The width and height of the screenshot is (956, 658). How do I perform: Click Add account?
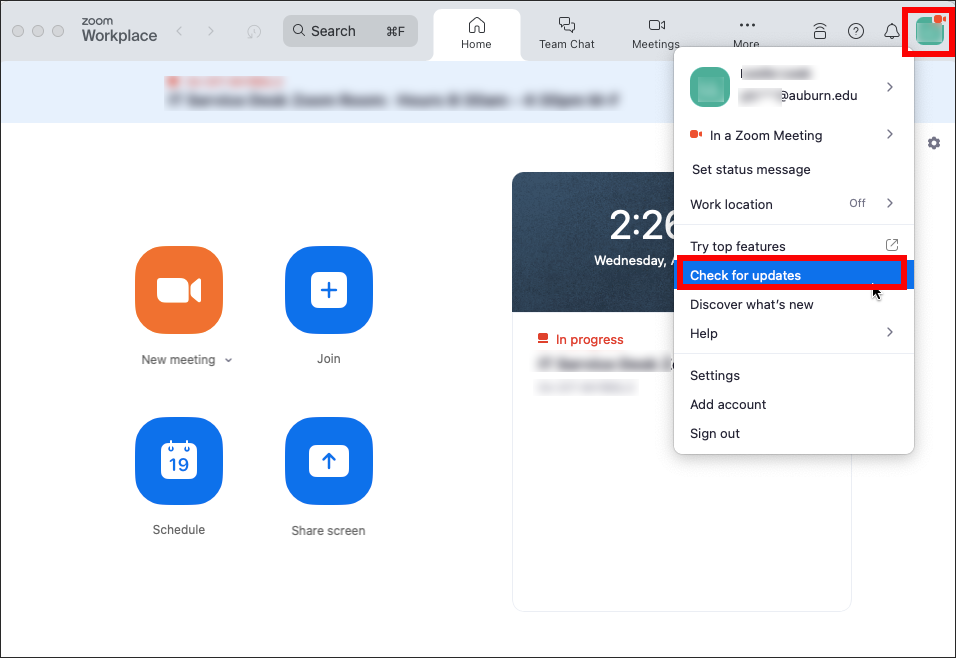[x=728, y=404]
